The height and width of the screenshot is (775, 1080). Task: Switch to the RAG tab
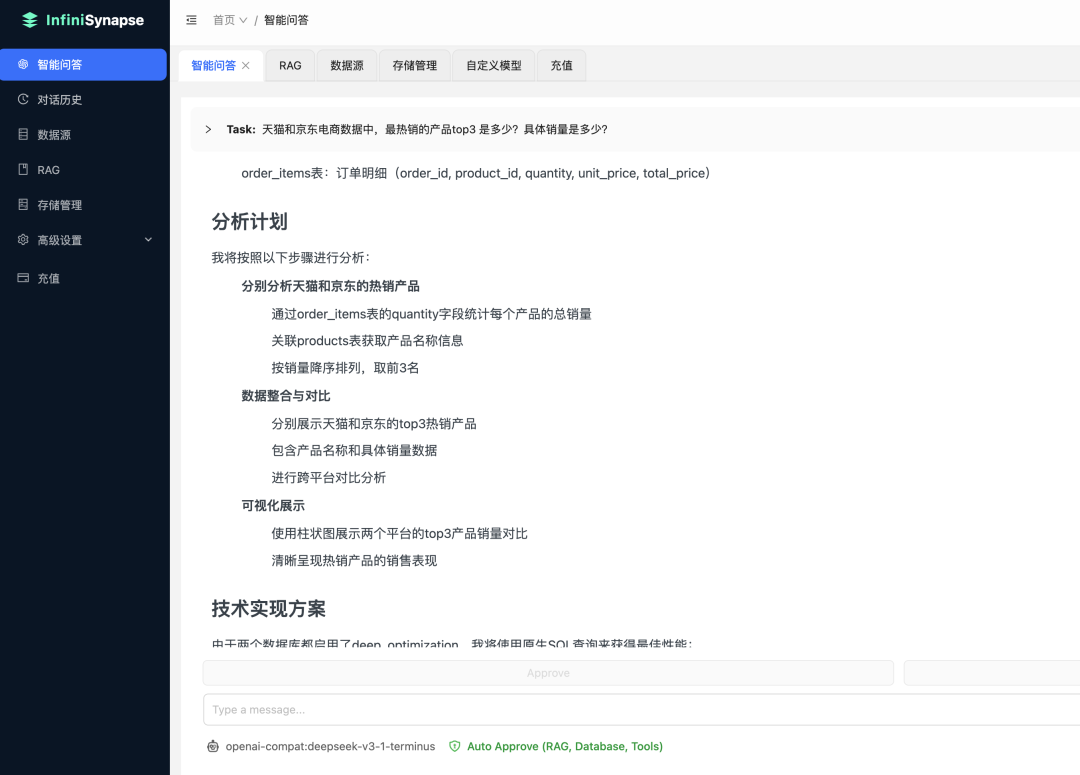coord(290,65)
